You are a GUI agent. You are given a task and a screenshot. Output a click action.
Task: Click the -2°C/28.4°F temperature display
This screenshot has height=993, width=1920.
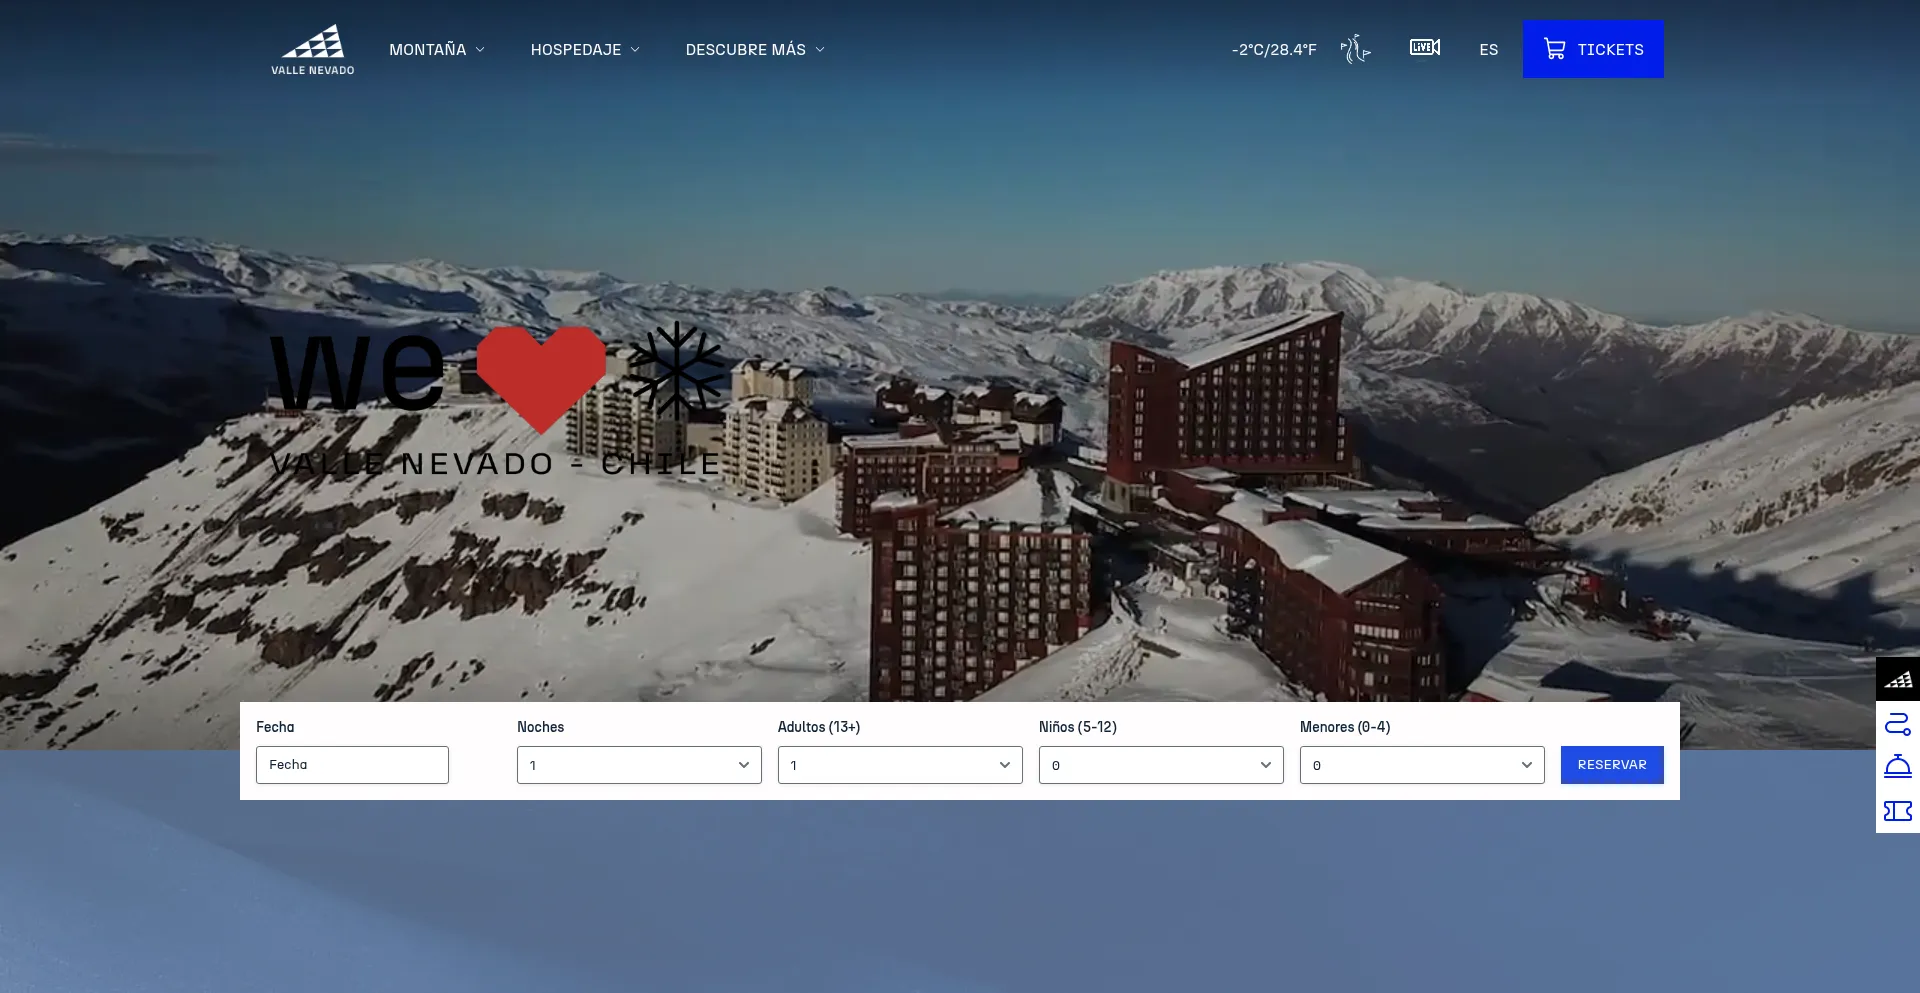coord(1274,49)
